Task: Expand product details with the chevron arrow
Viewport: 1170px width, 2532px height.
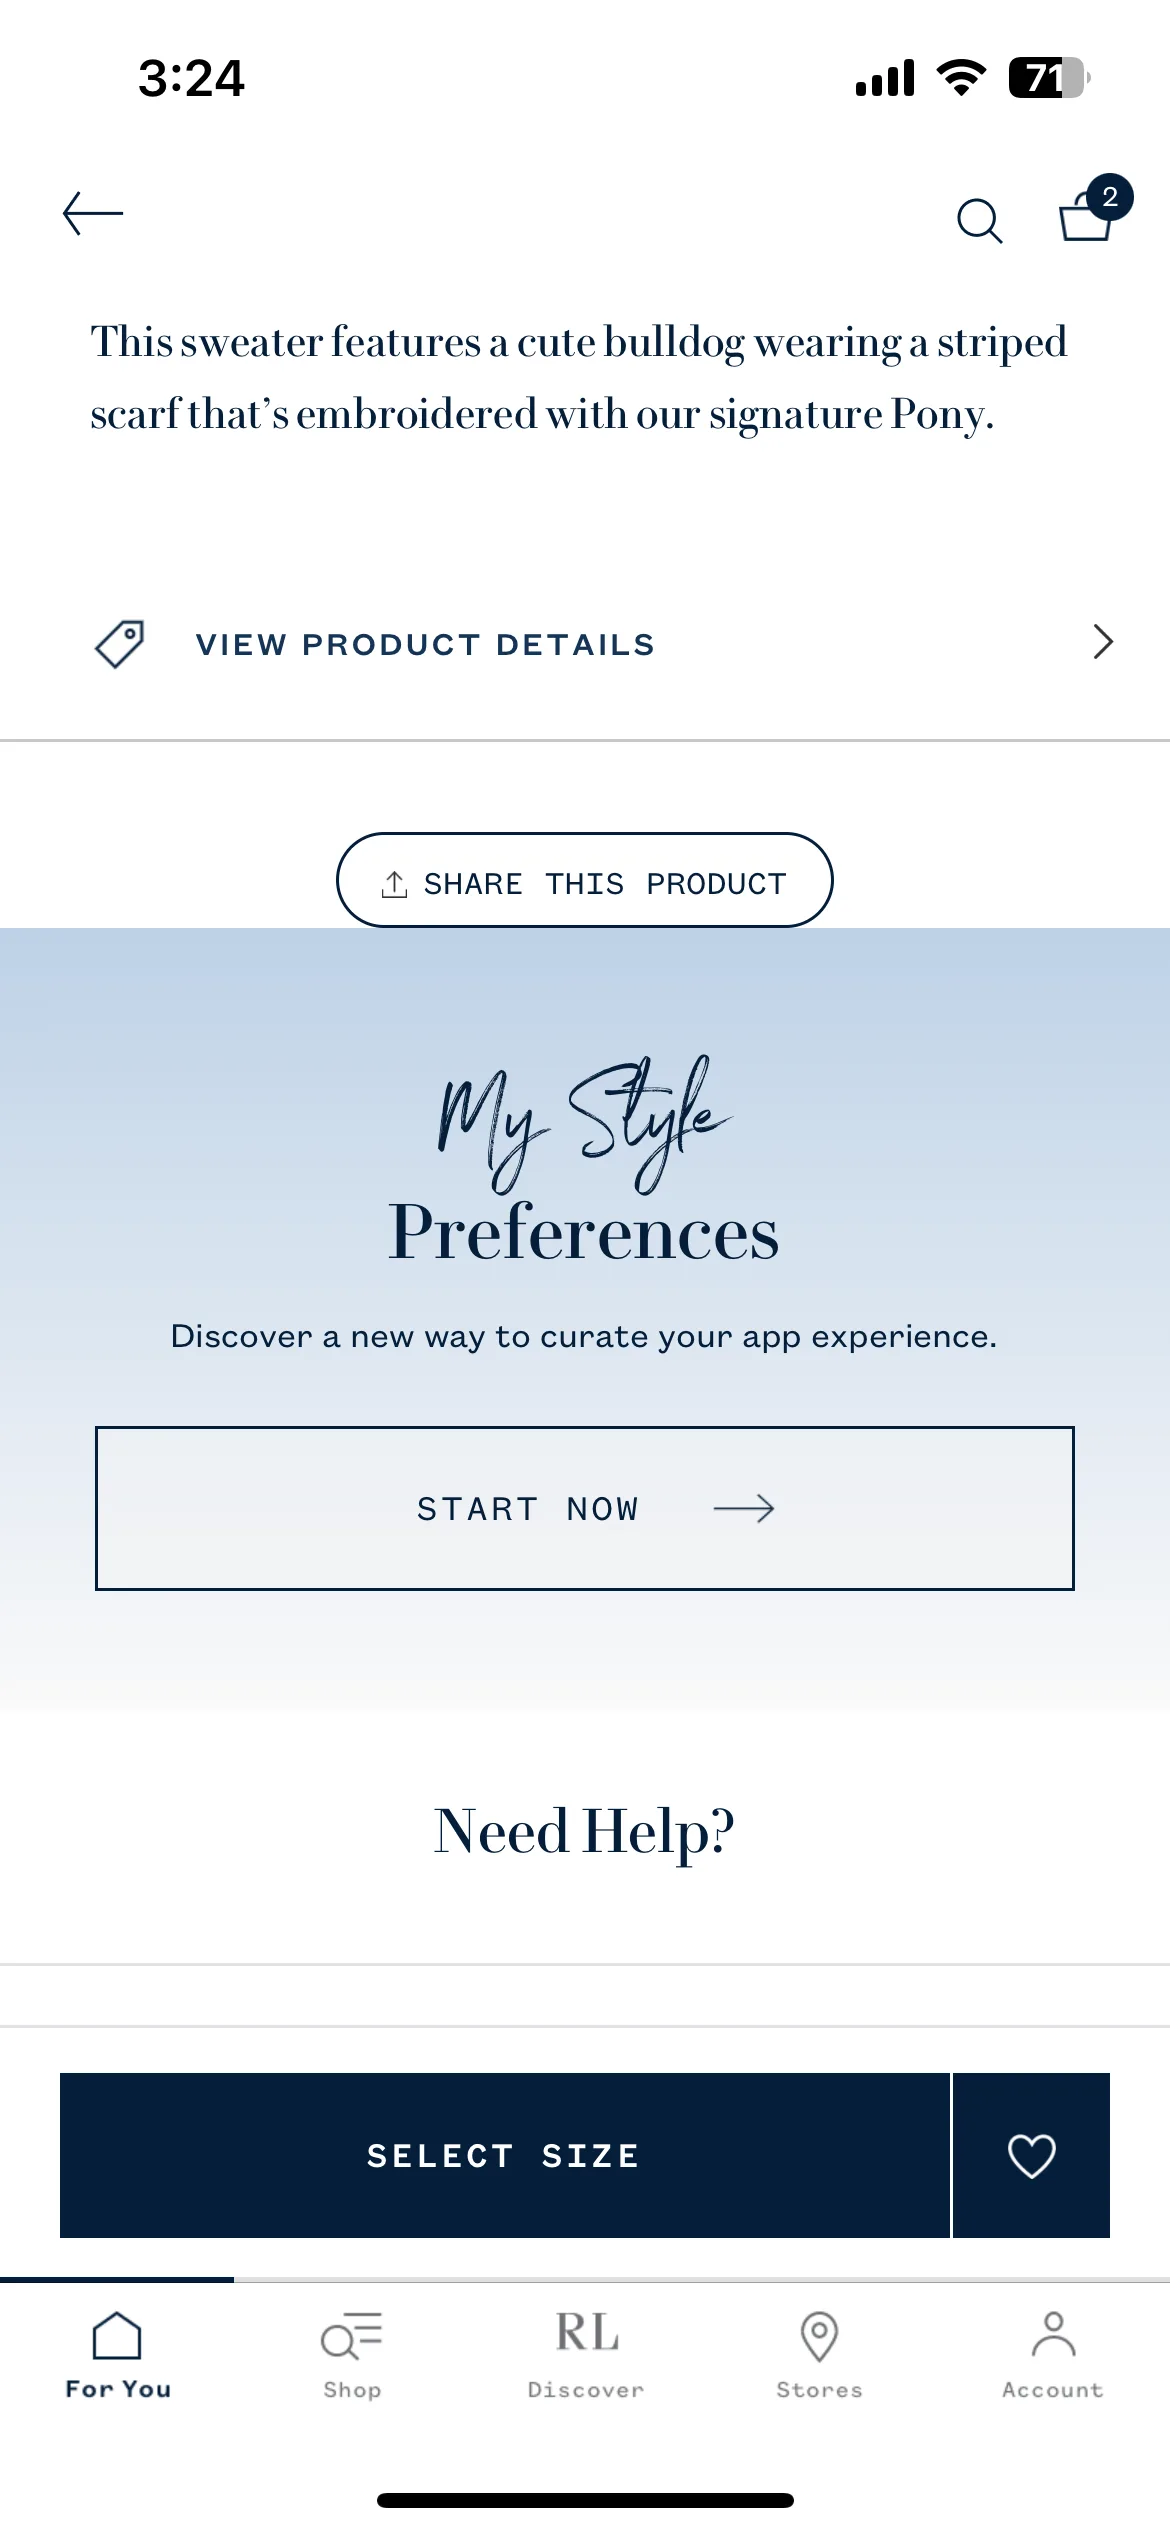Action: click(1102, 642)
